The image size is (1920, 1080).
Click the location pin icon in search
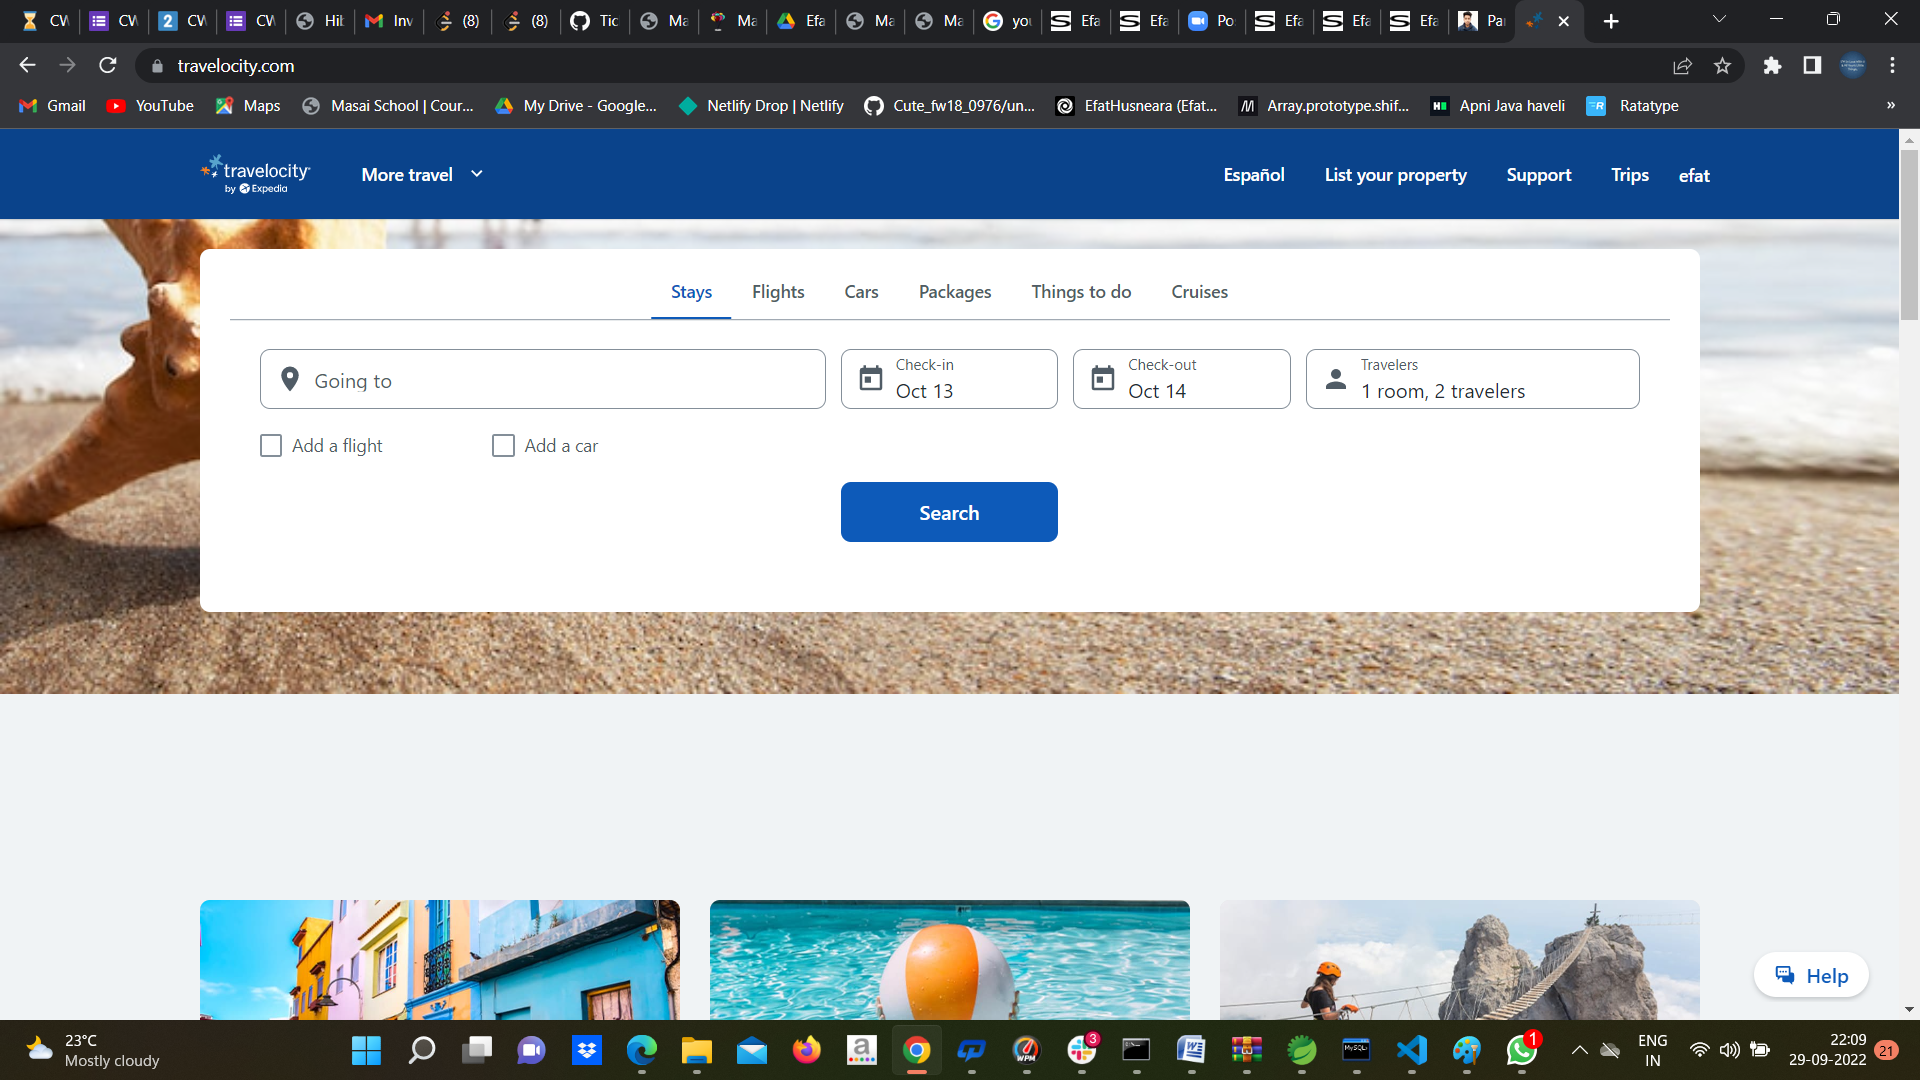[290, 378]
